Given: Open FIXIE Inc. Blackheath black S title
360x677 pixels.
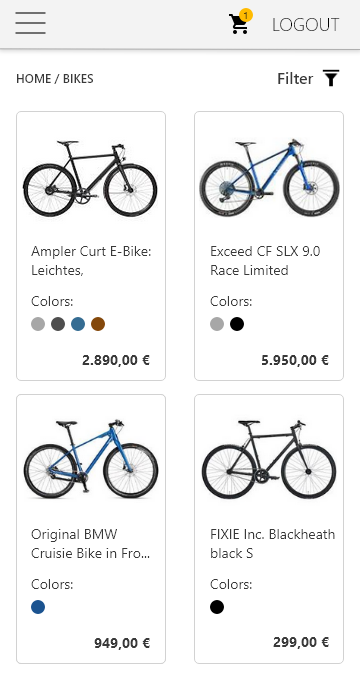Looking at the screenshot, I should (x=272, y=544).
